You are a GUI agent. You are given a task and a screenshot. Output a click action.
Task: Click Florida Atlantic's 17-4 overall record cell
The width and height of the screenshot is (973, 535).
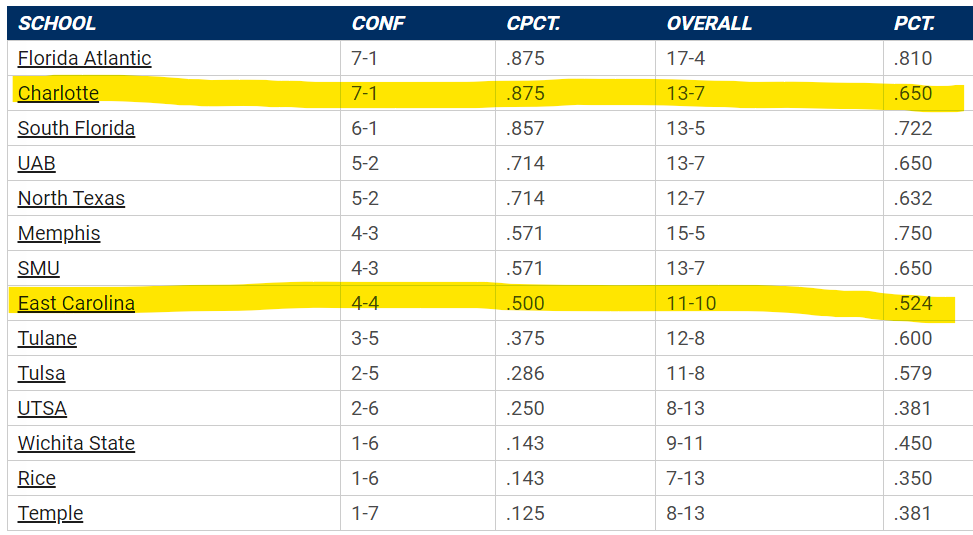(686, 58)
